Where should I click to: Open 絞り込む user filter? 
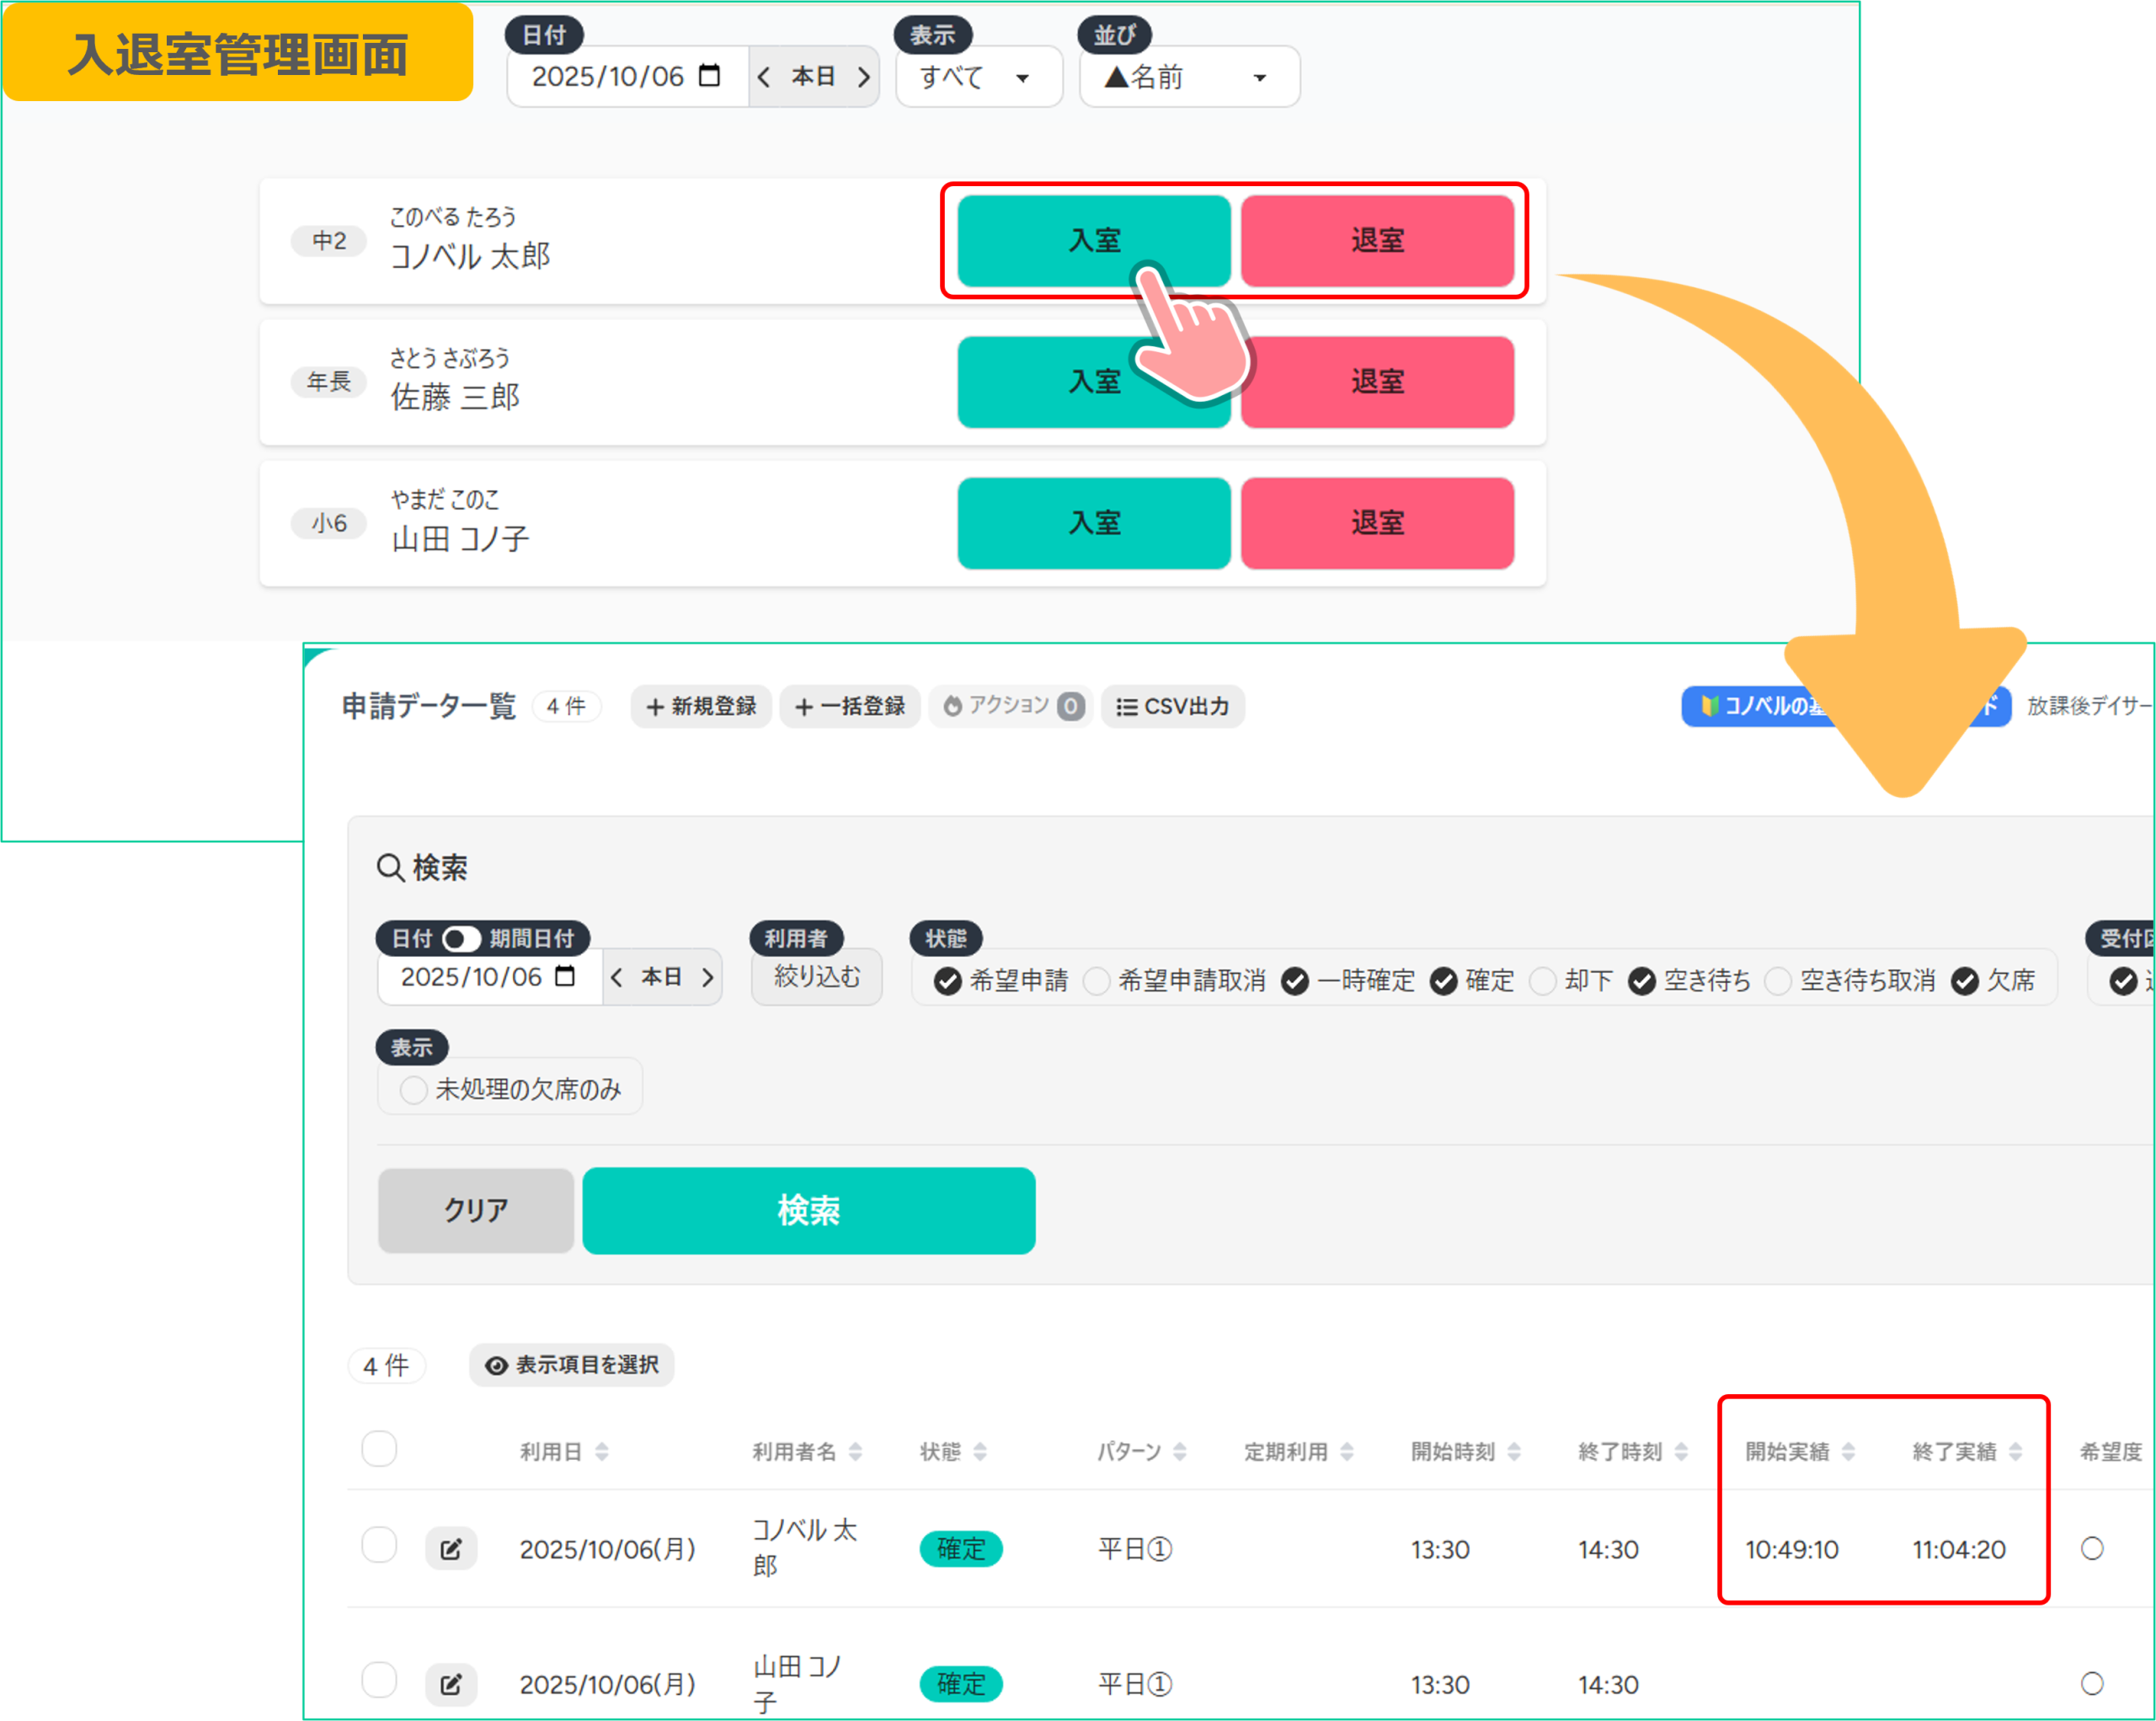[x=816, y=977]
